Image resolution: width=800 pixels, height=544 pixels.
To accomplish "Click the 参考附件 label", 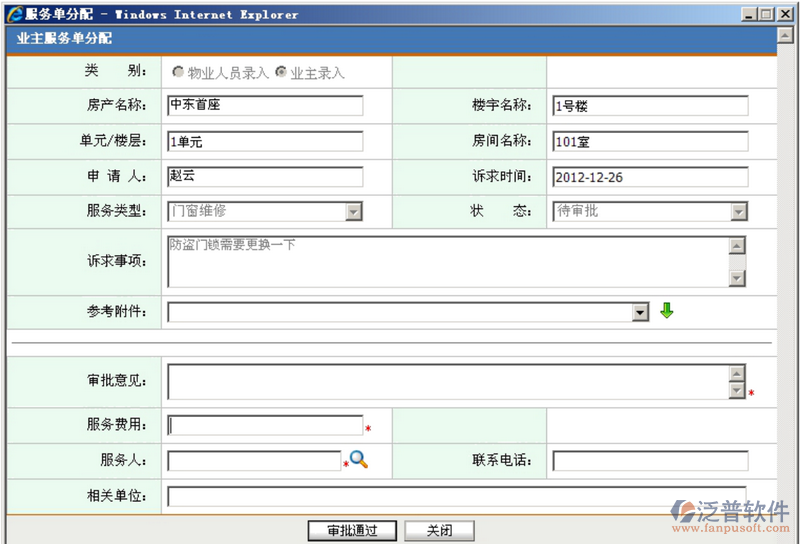I will pos(116,311).
